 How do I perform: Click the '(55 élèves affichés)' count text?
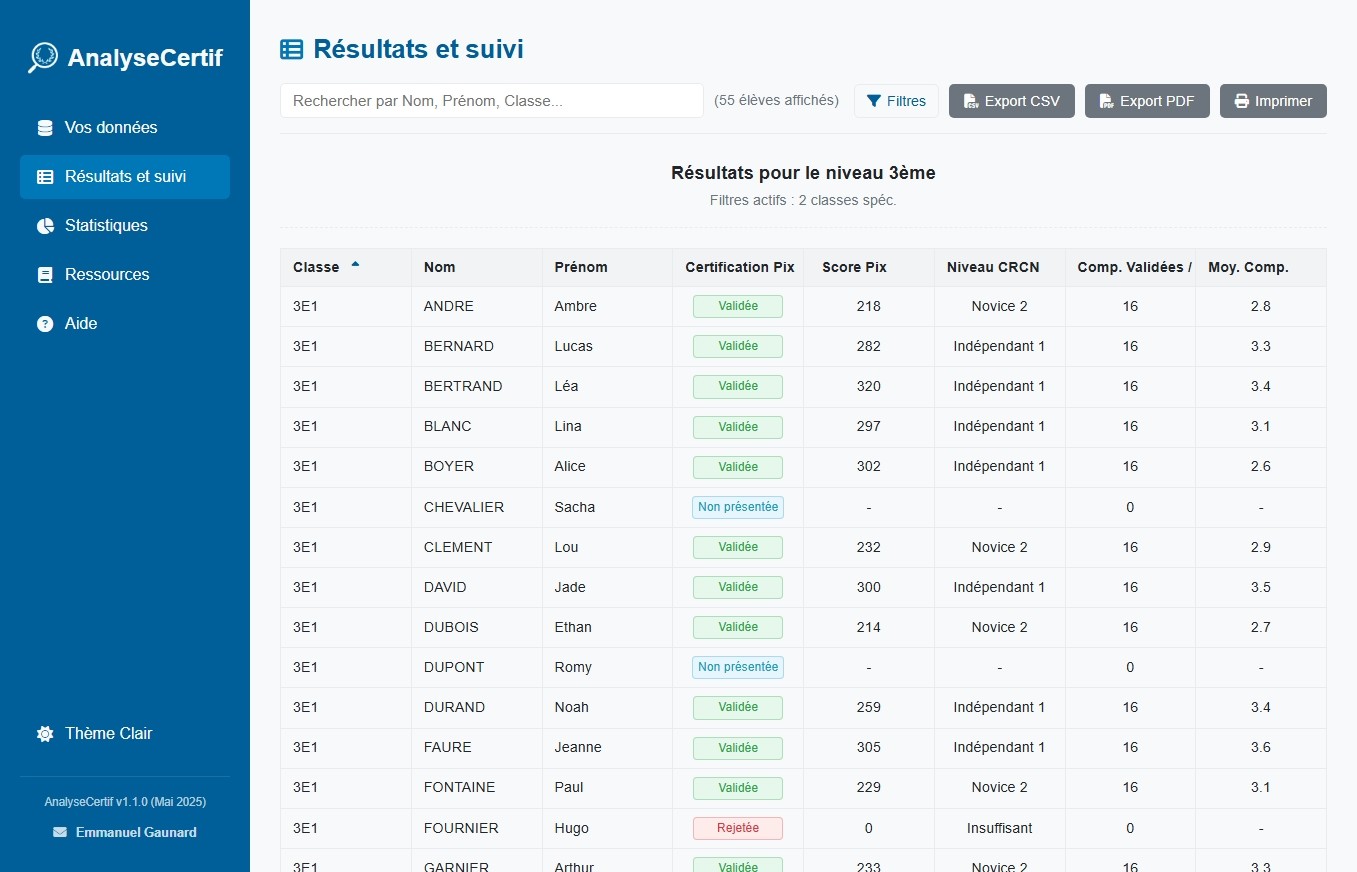click(776, 101)
